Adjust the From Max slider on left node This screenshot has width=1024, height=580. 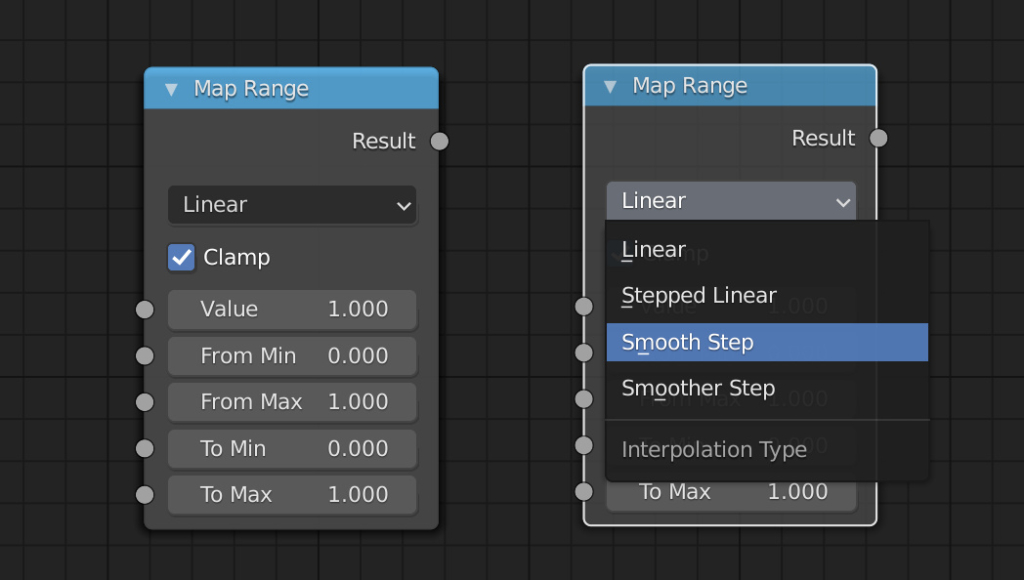pos(292,402)
